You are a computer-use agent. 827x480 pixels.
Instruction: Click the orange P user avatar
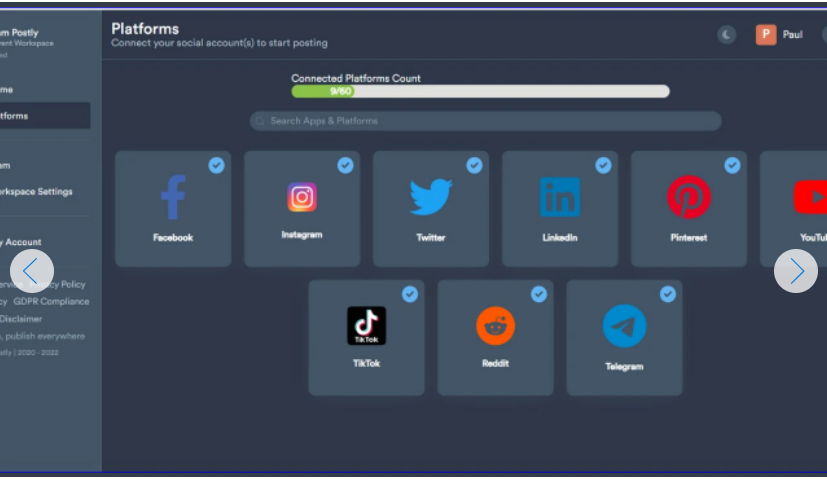(766, 35)
